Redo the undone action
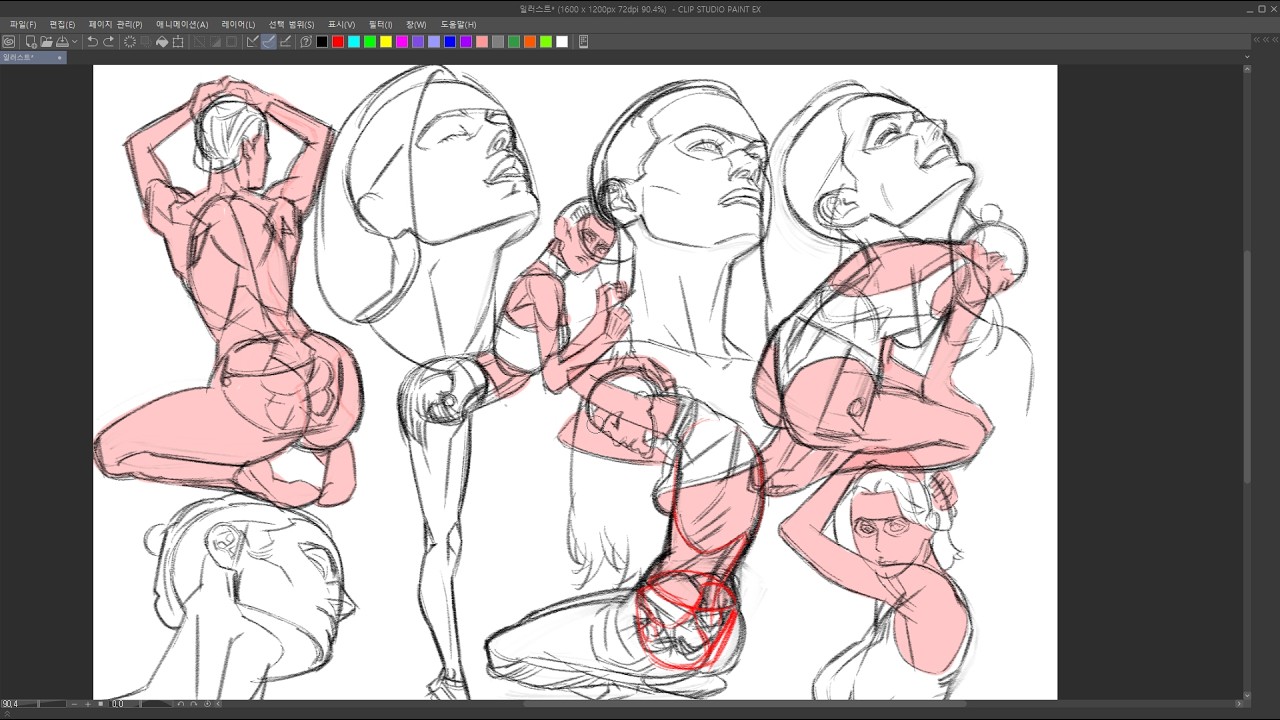The image size is (1280, 720). coord(108,42)
